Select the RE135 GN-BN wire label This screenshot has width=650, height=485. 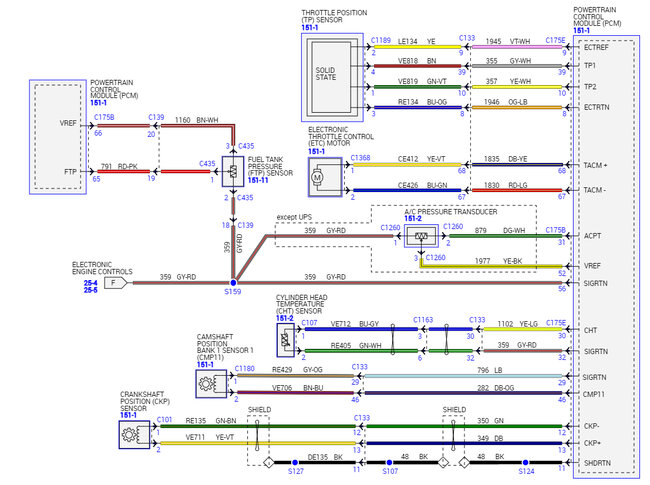(x=211, y=420)
